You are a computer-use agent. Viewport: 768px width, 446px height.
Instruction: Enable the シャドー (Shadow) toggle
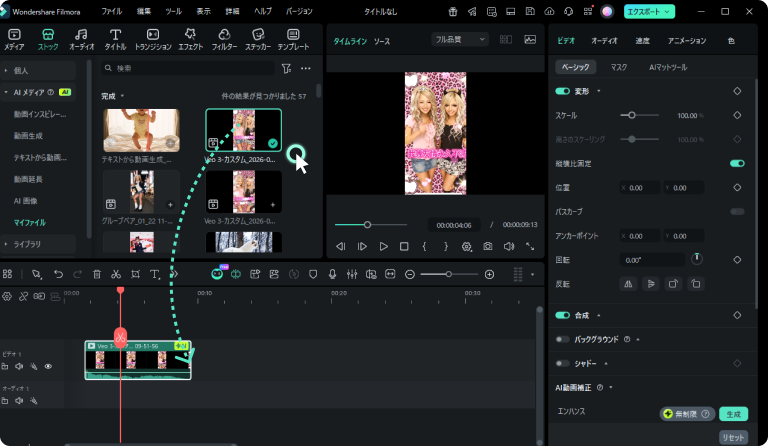(562, 363)
